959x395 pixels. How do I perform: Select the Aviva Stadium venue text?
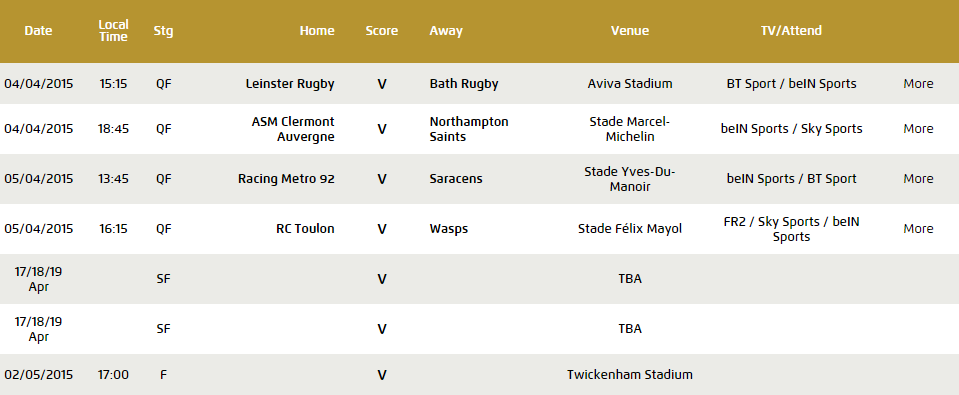630,84
